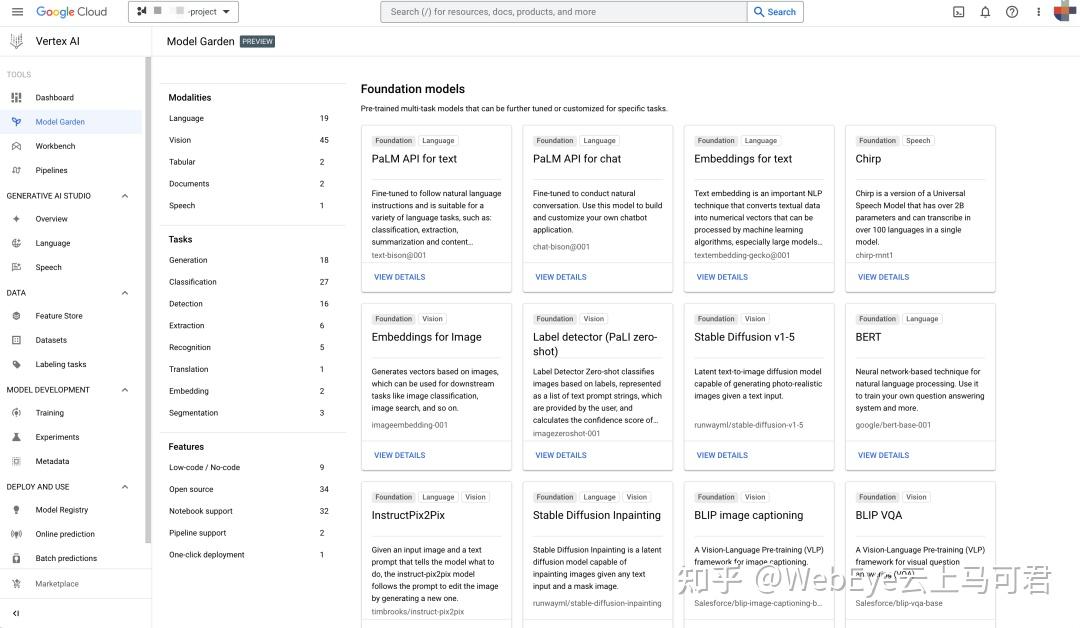
Task: Open the Dashboard menu item
Action: [55, 97]
